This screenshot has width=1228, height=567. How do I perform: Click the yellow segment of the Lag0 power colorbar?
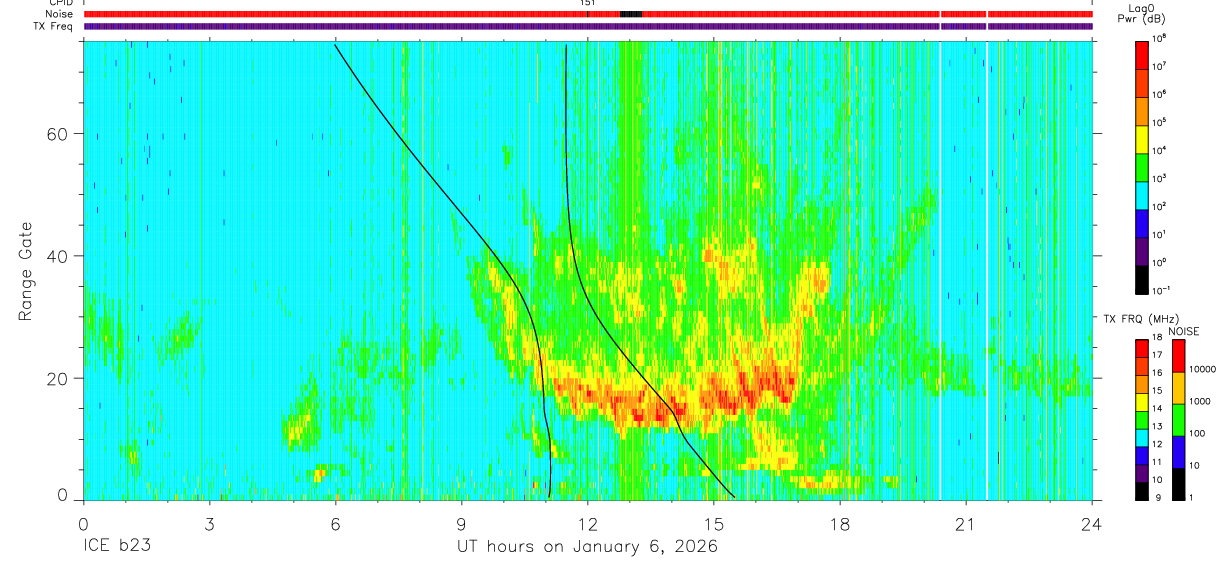1141,138
